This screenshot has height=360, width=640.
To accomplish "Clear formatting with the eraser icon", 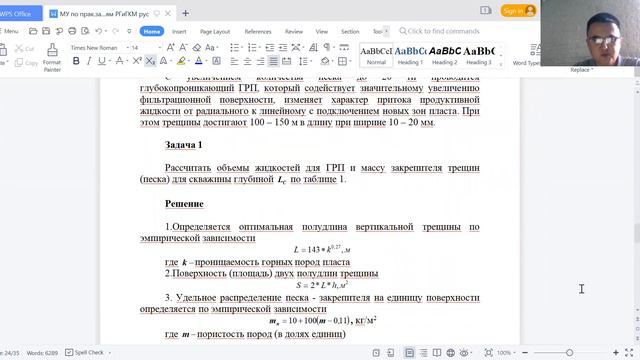I will pos(197,48).
